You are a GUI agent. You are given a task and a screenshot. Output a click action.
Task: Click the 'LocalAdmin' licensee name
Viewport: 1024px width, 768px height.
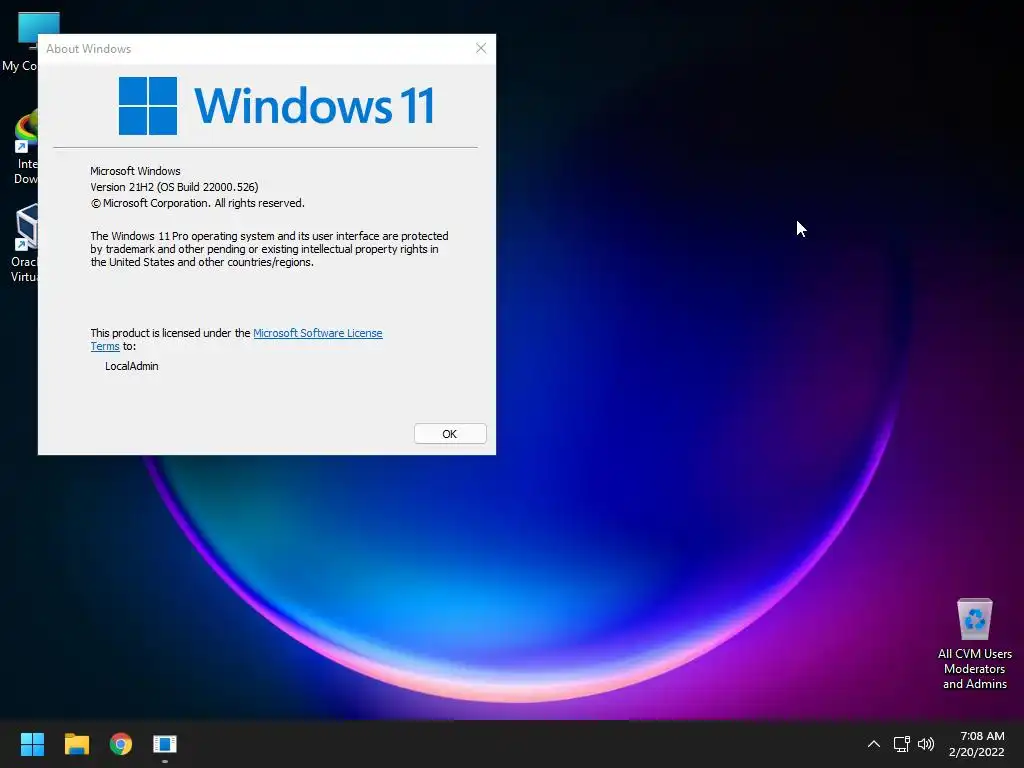131,366
